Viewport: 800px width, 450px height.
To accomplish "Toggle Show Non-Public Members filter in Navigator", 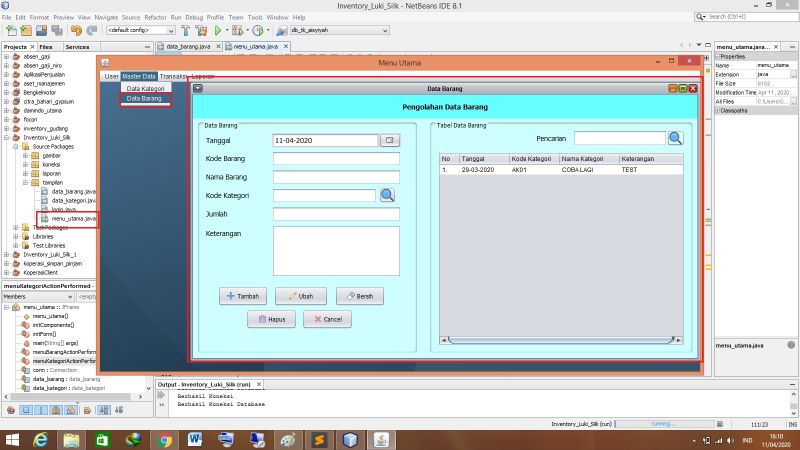I will point(56,410).
